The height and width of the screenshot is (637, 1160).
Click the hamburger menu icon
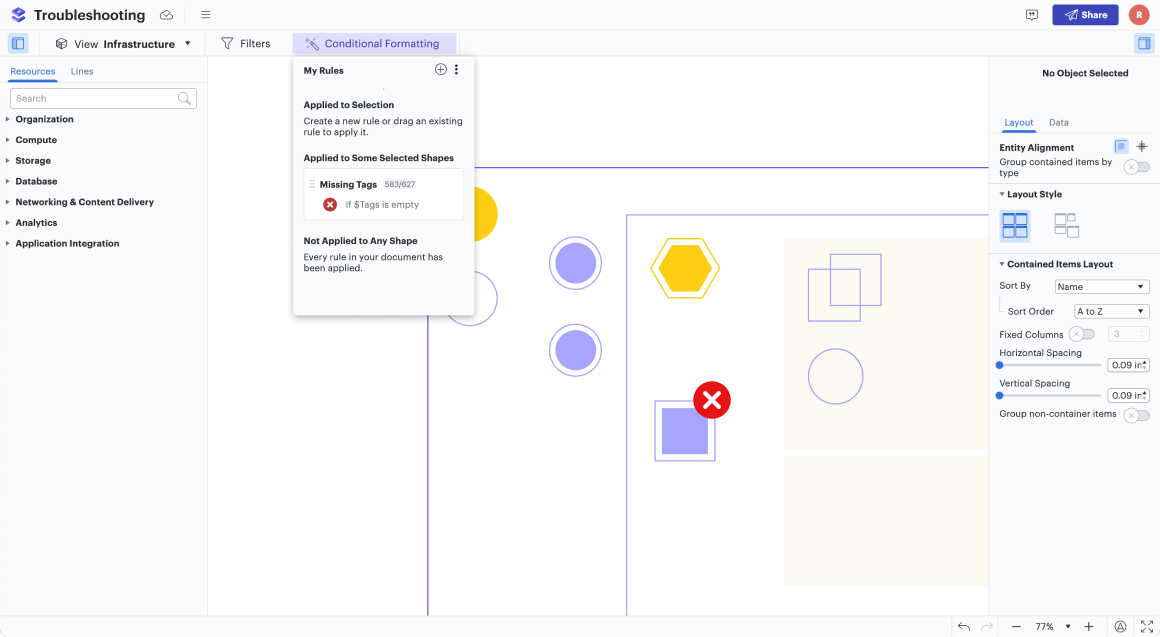pos(206,15)
